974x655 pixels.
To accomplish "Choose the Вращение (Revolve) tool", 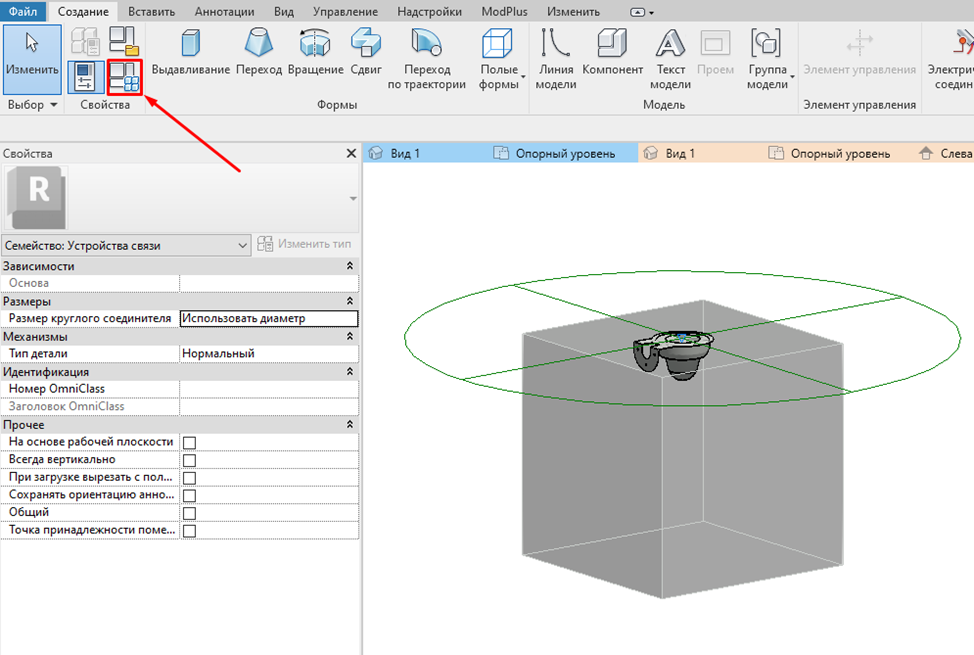I will [315, 45].
